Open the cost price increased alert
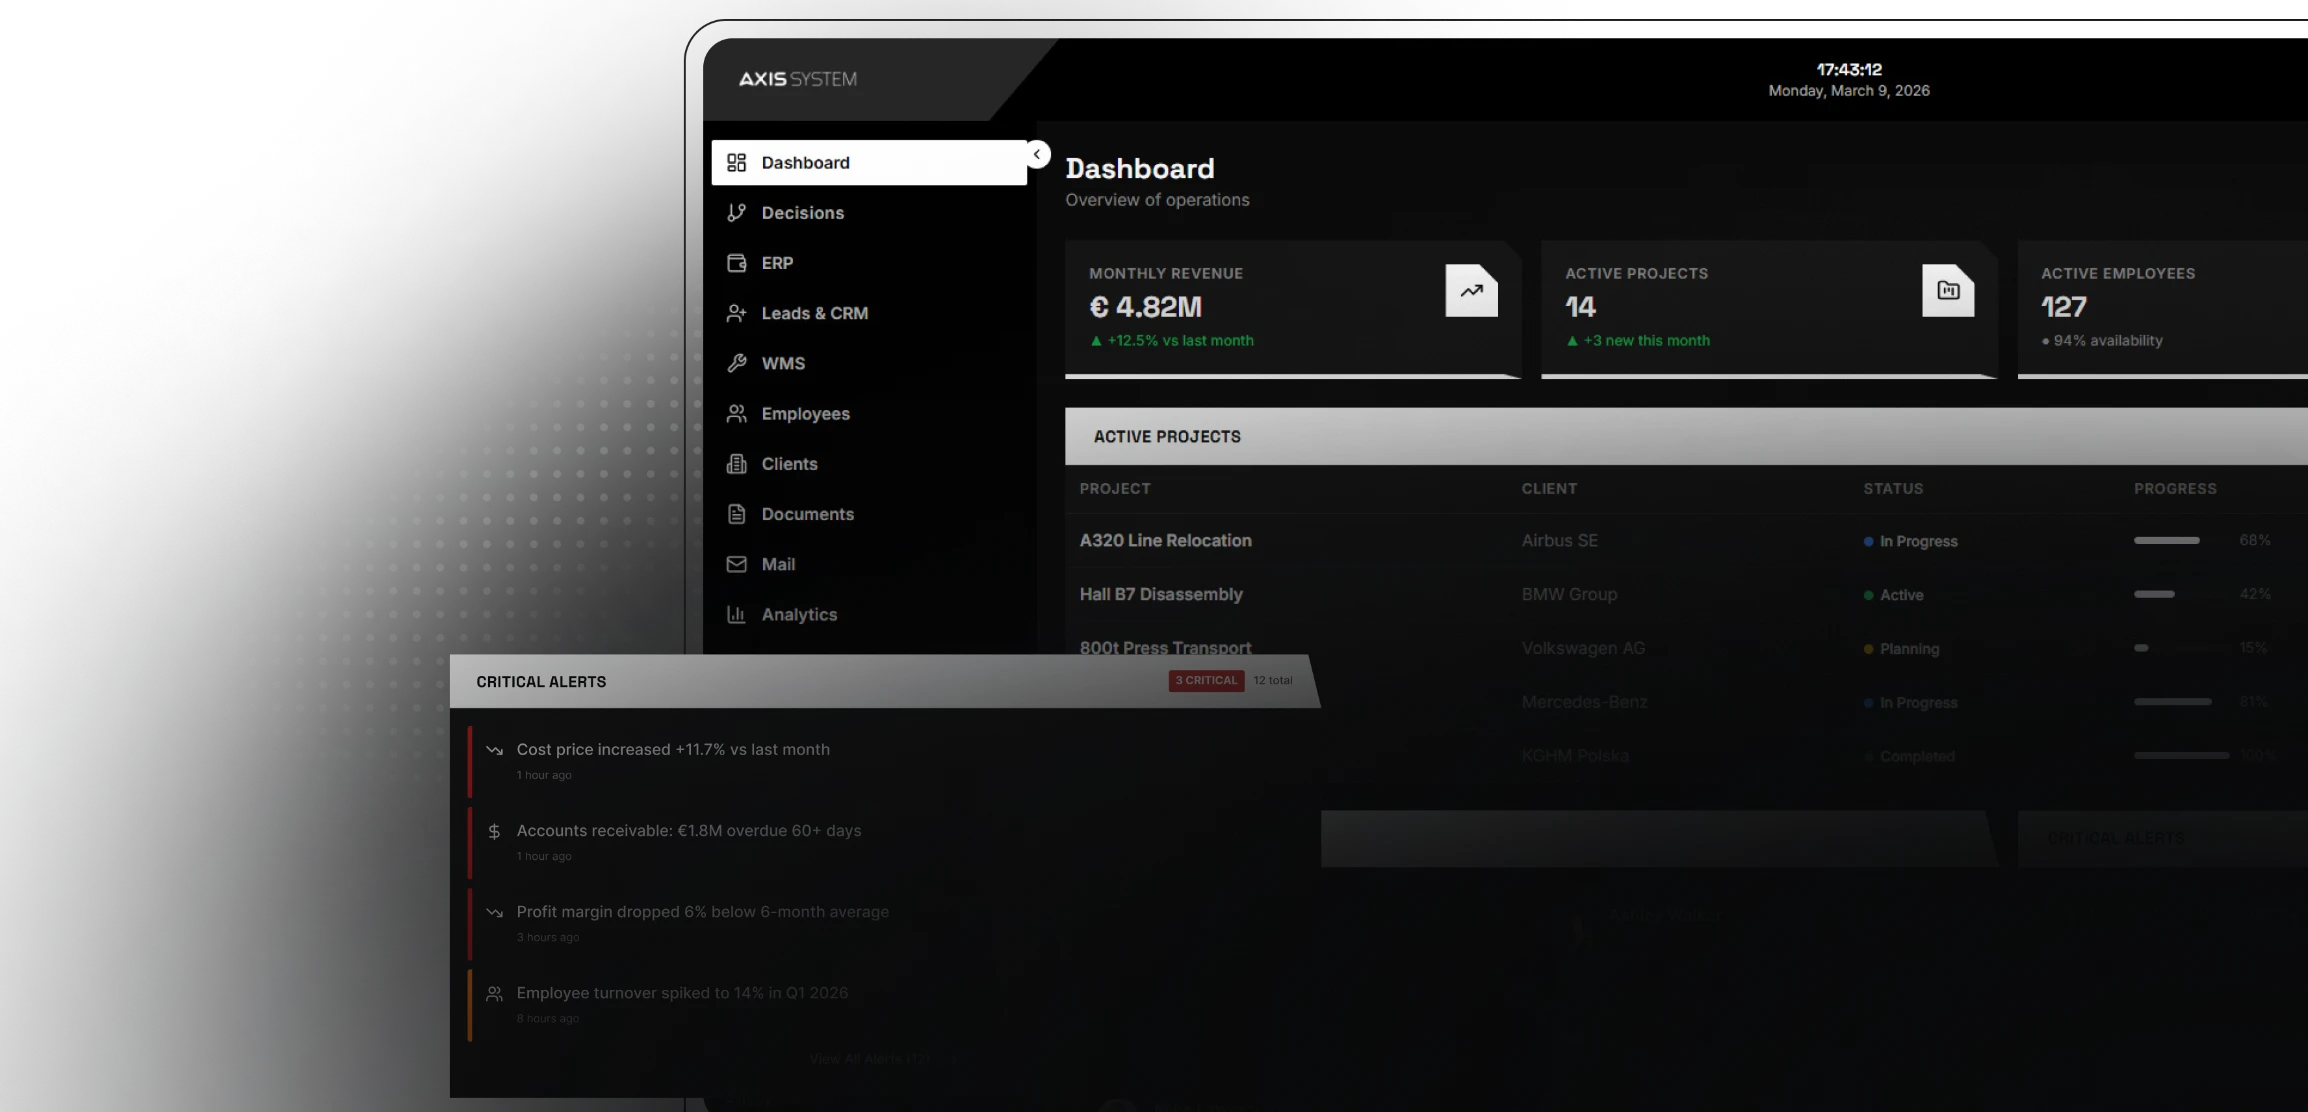Viewport: 2308px width, 1112px height. click(x=672, y=750)
